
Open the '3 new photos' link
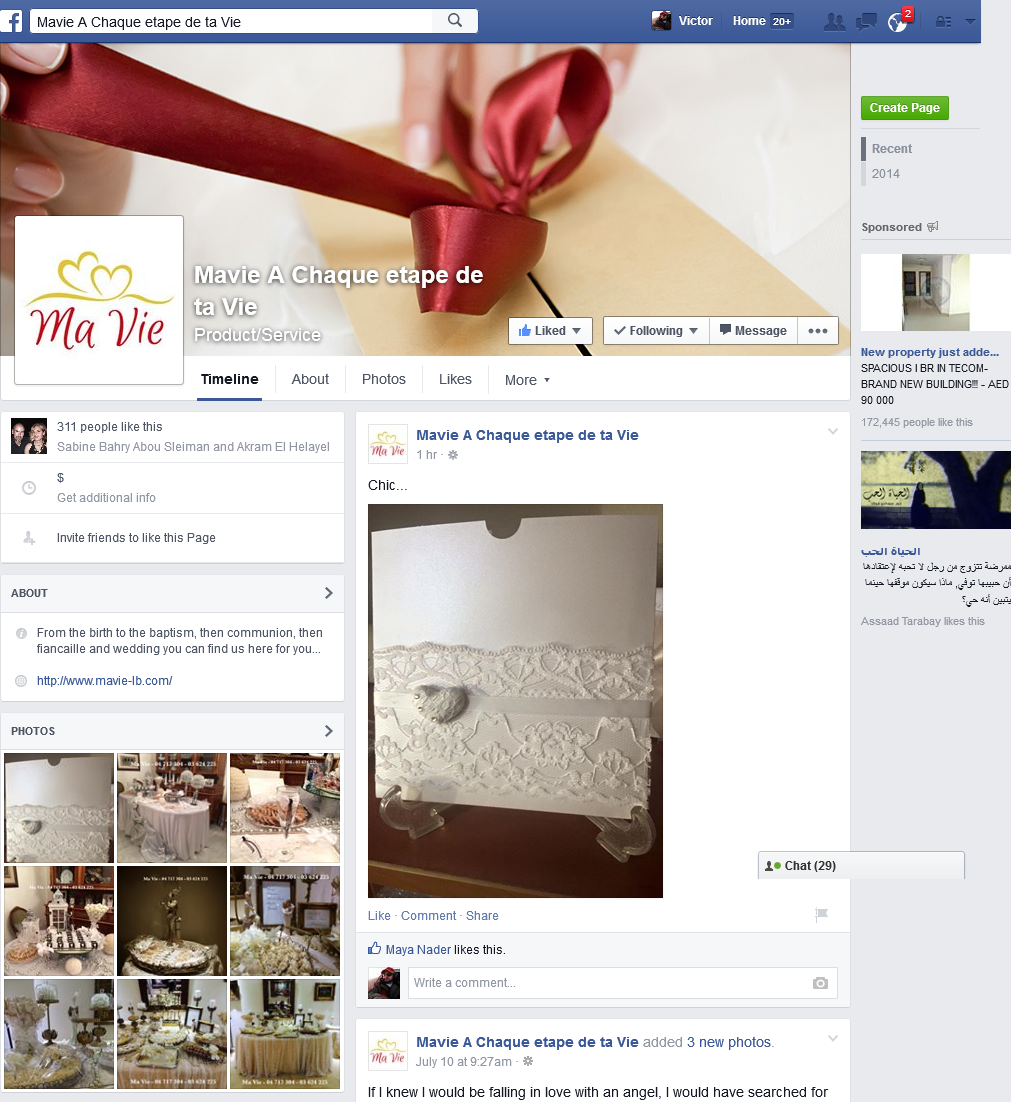(x=729, y=1042)
